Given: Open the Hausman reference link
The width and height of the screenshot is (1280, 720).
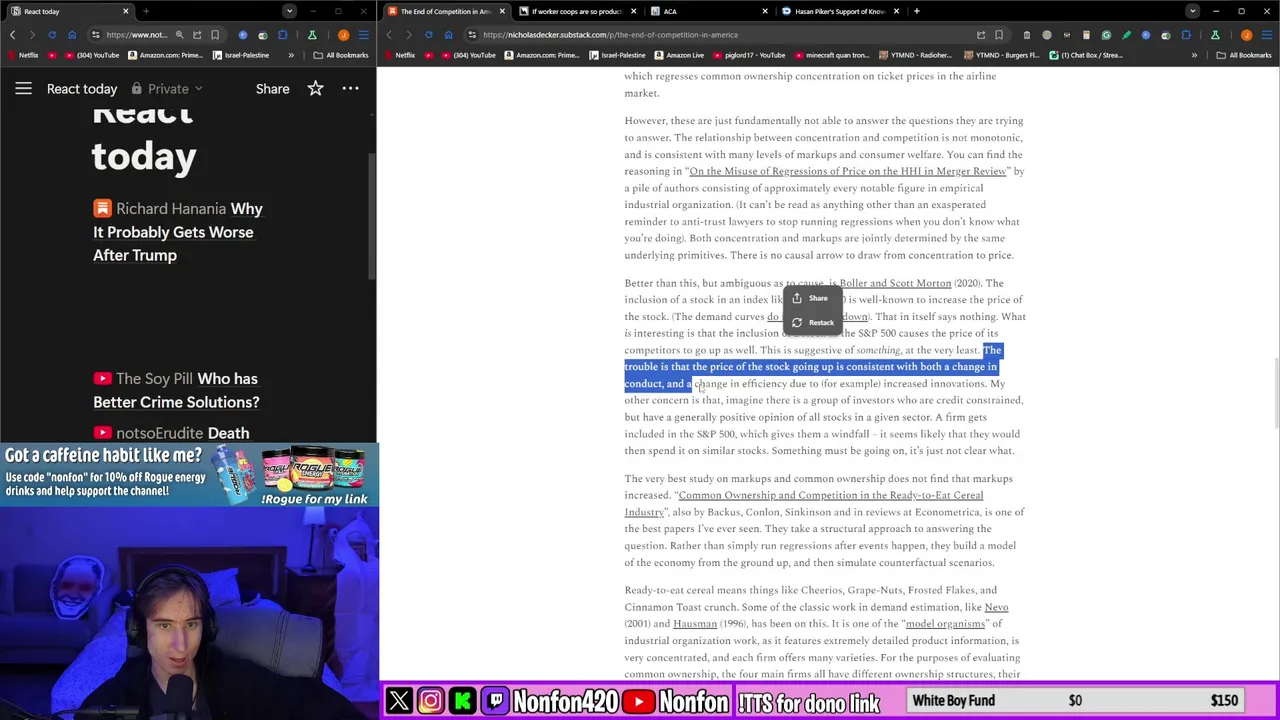Looking at the screenshot, I should pos(695,624).
